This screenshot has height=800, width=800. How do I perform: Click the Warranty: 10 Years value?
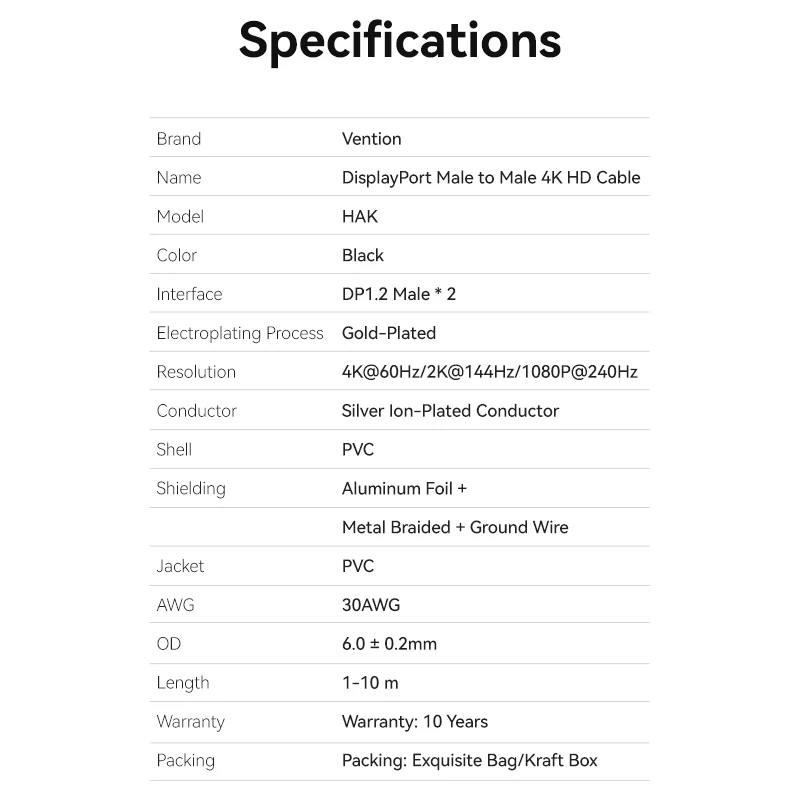point(415,722)
